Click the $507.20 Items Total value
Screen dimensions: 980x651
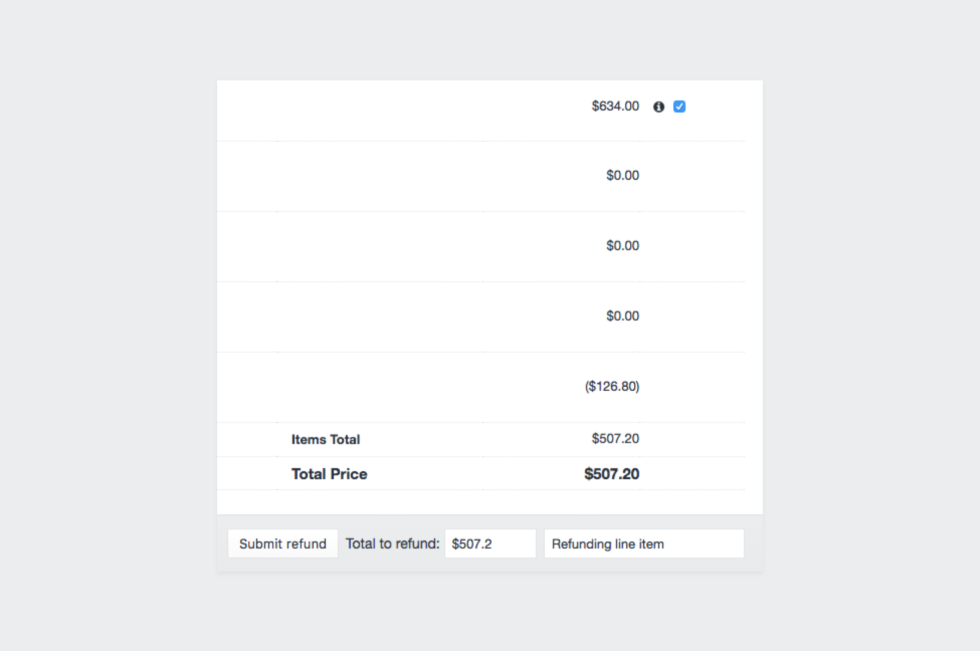click(616, 439)
